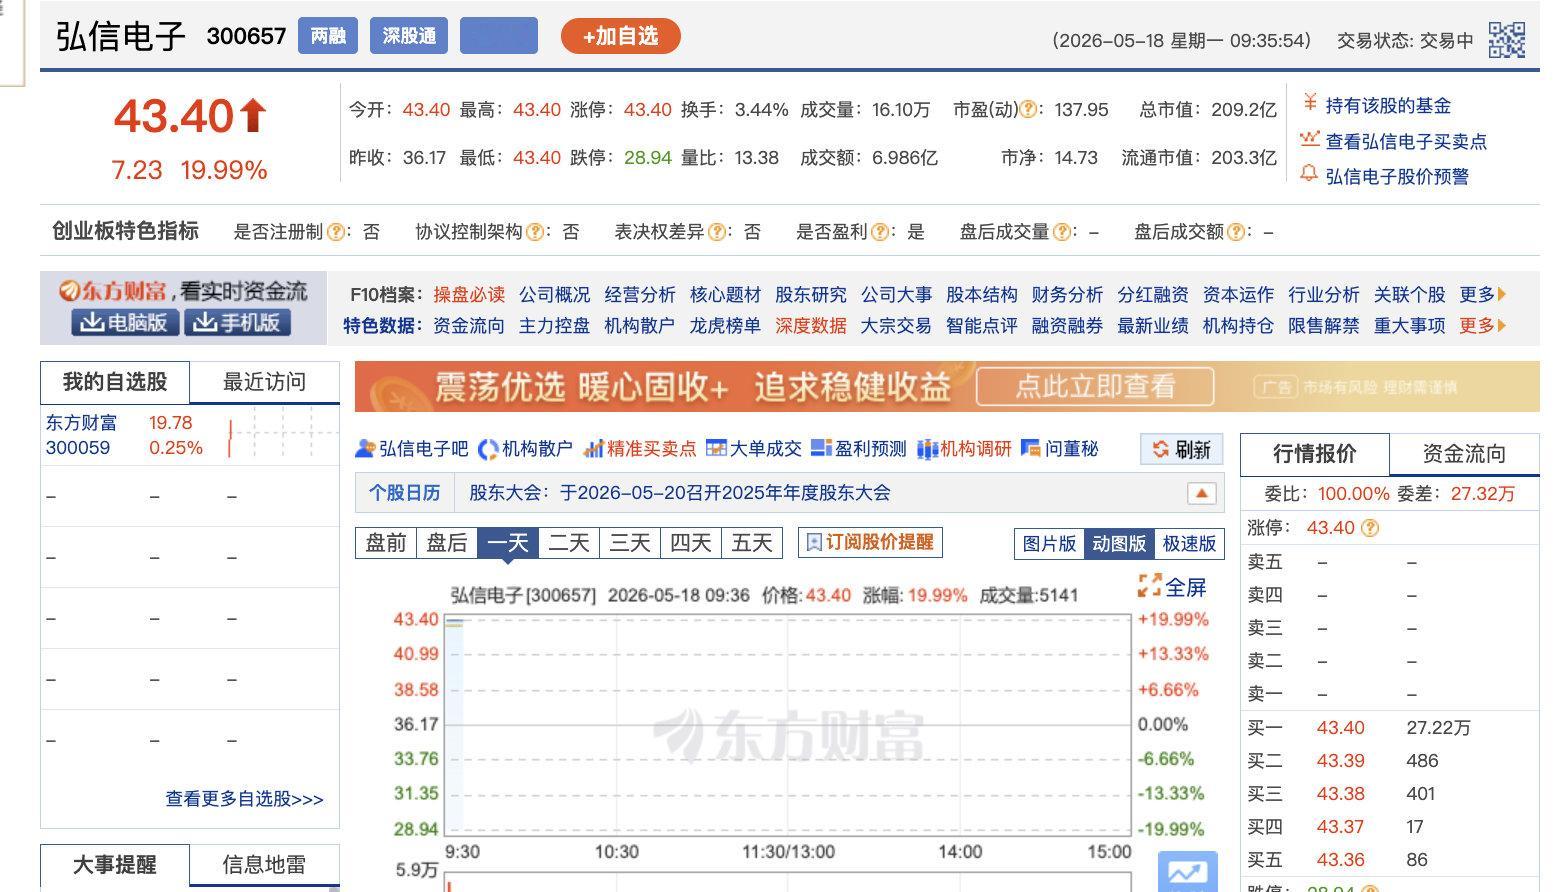Click the 表决权差异 help question mark icon
1556x892 pixels.
click(x=716, y=232)
